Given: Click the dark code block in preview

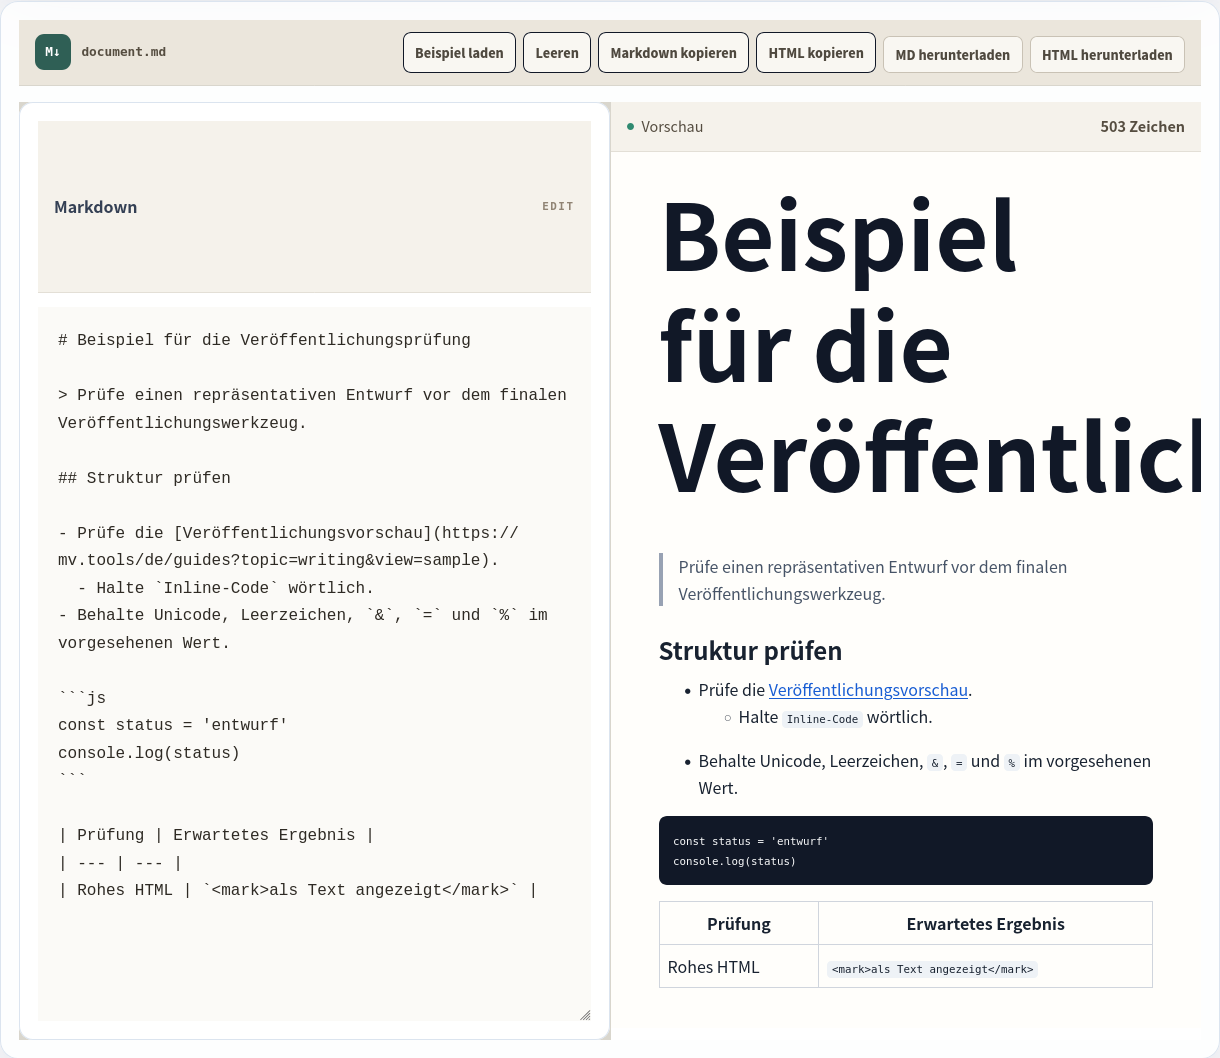Looking at the screenshot, I should [x=906, y=851].
